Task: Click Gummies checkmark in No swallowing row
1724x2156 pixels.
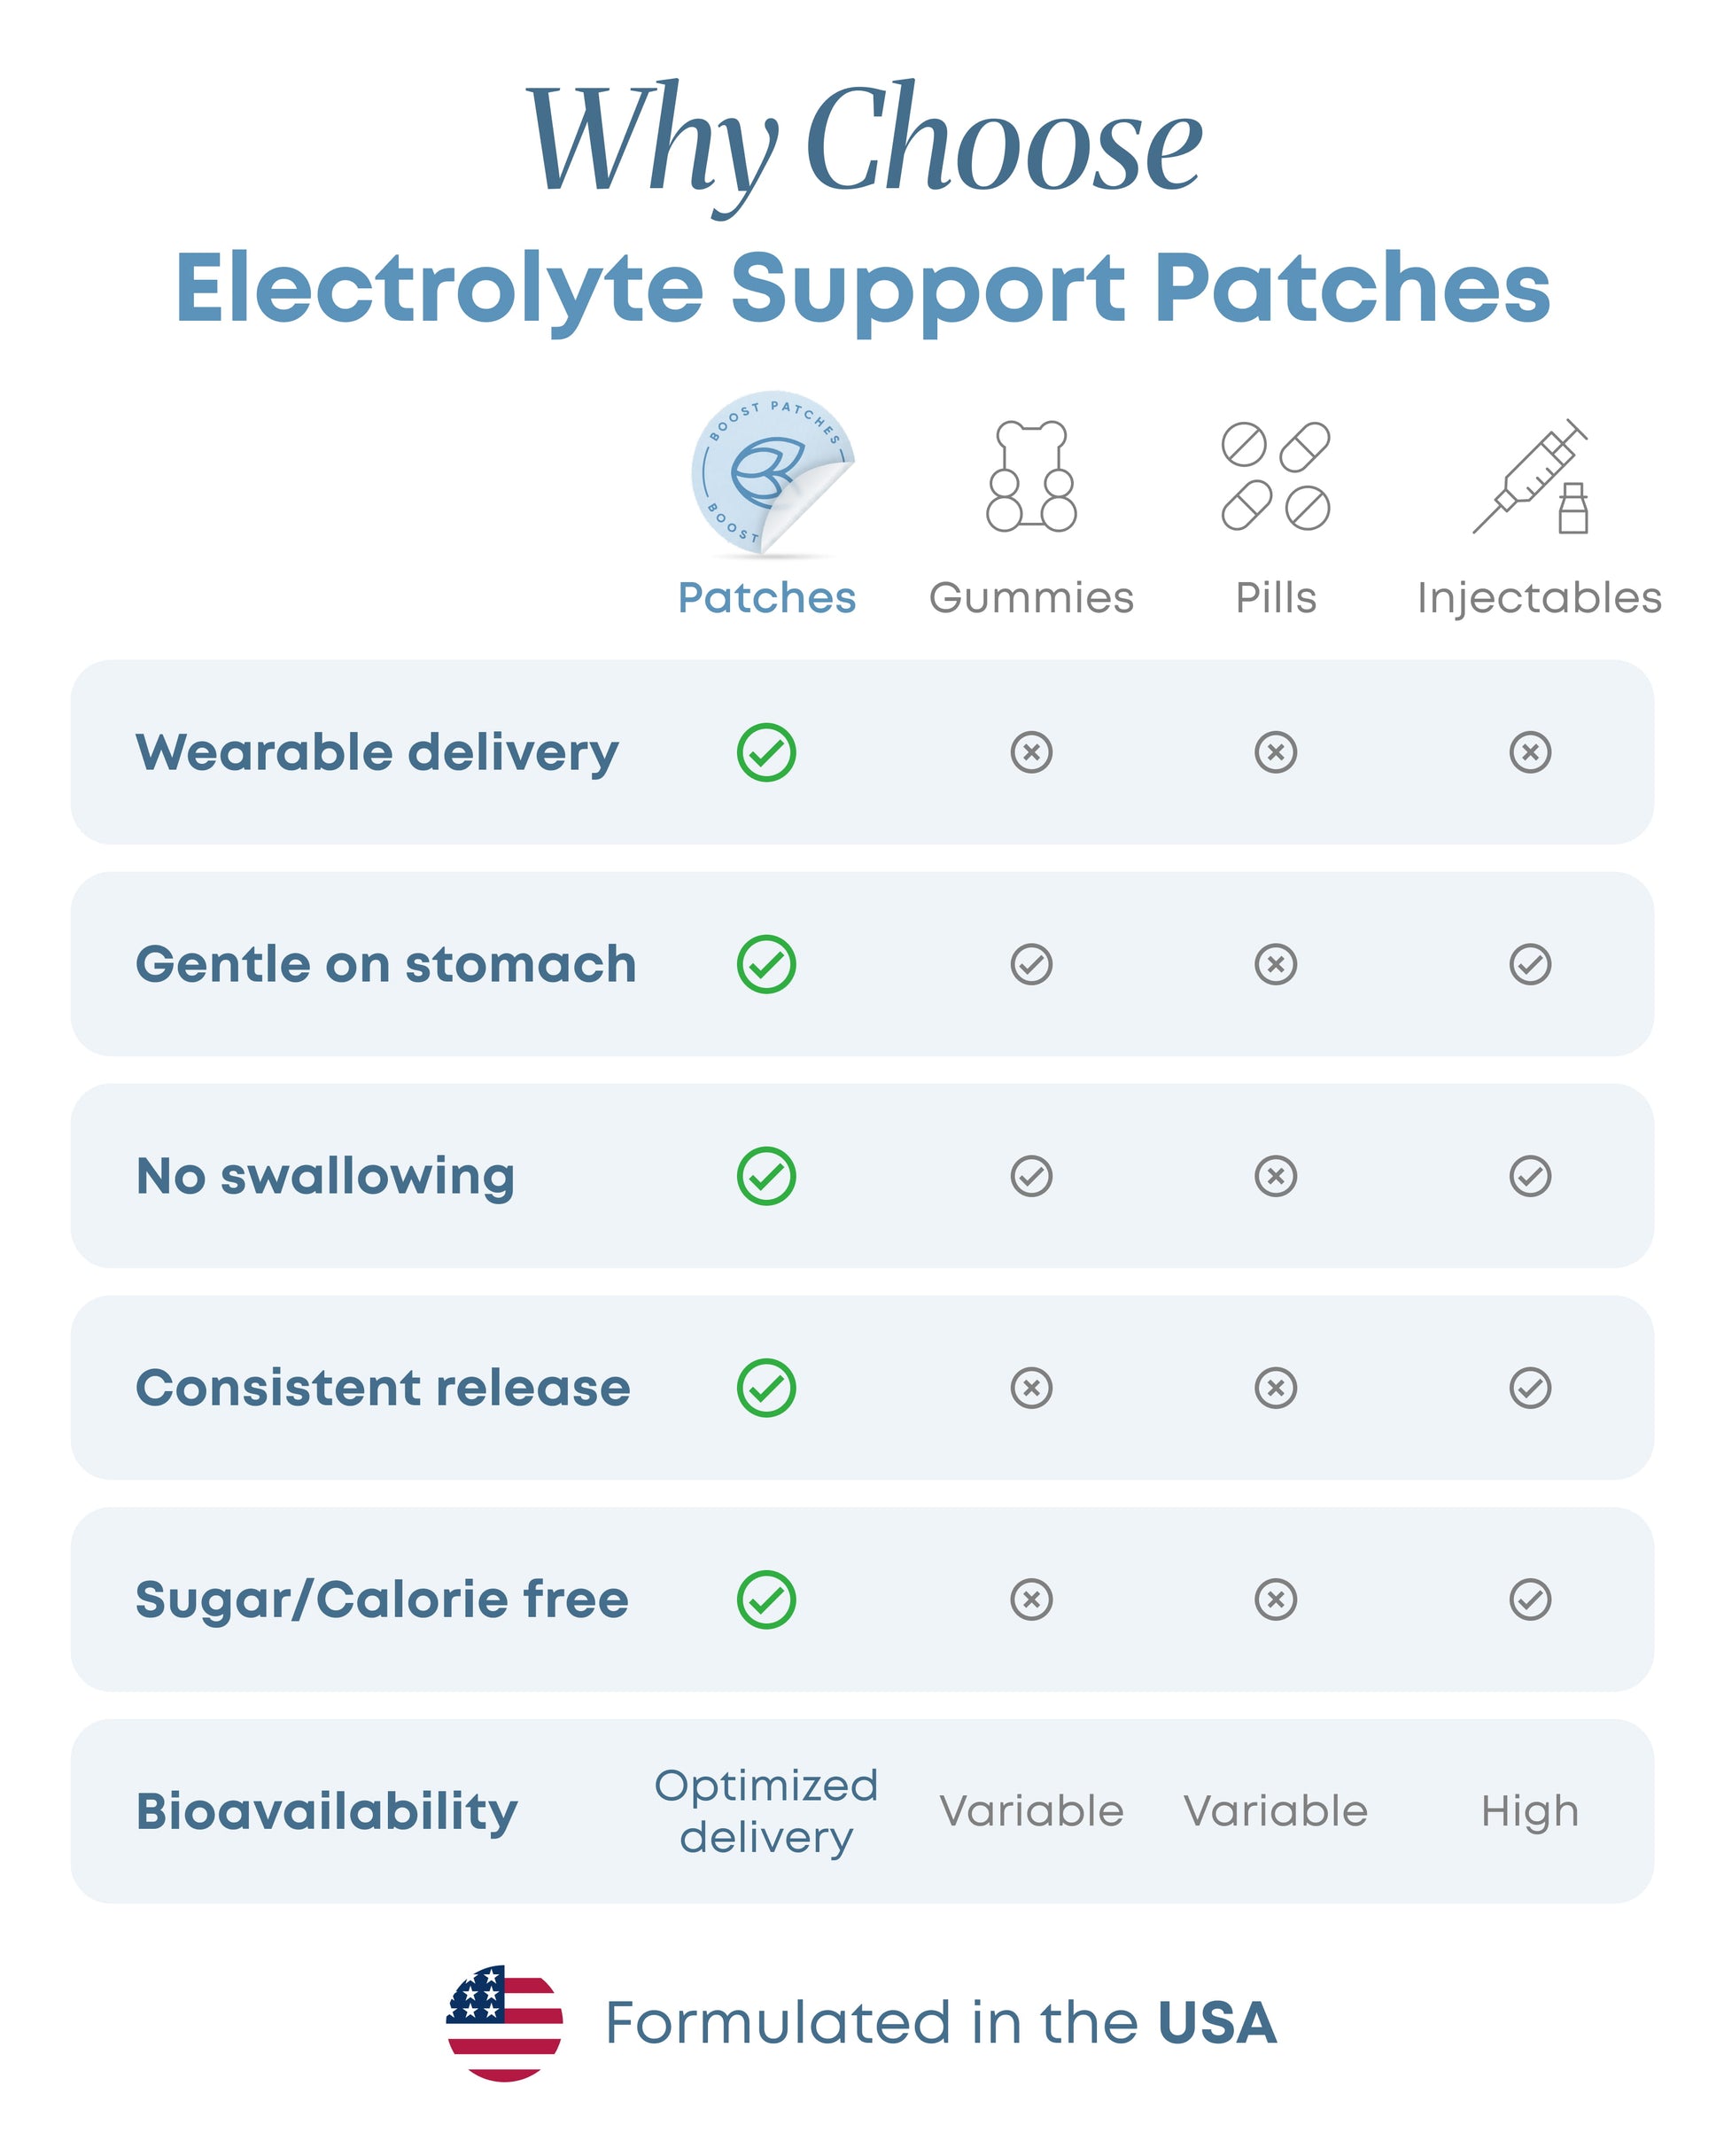Action: [x=1031, y=1176]
